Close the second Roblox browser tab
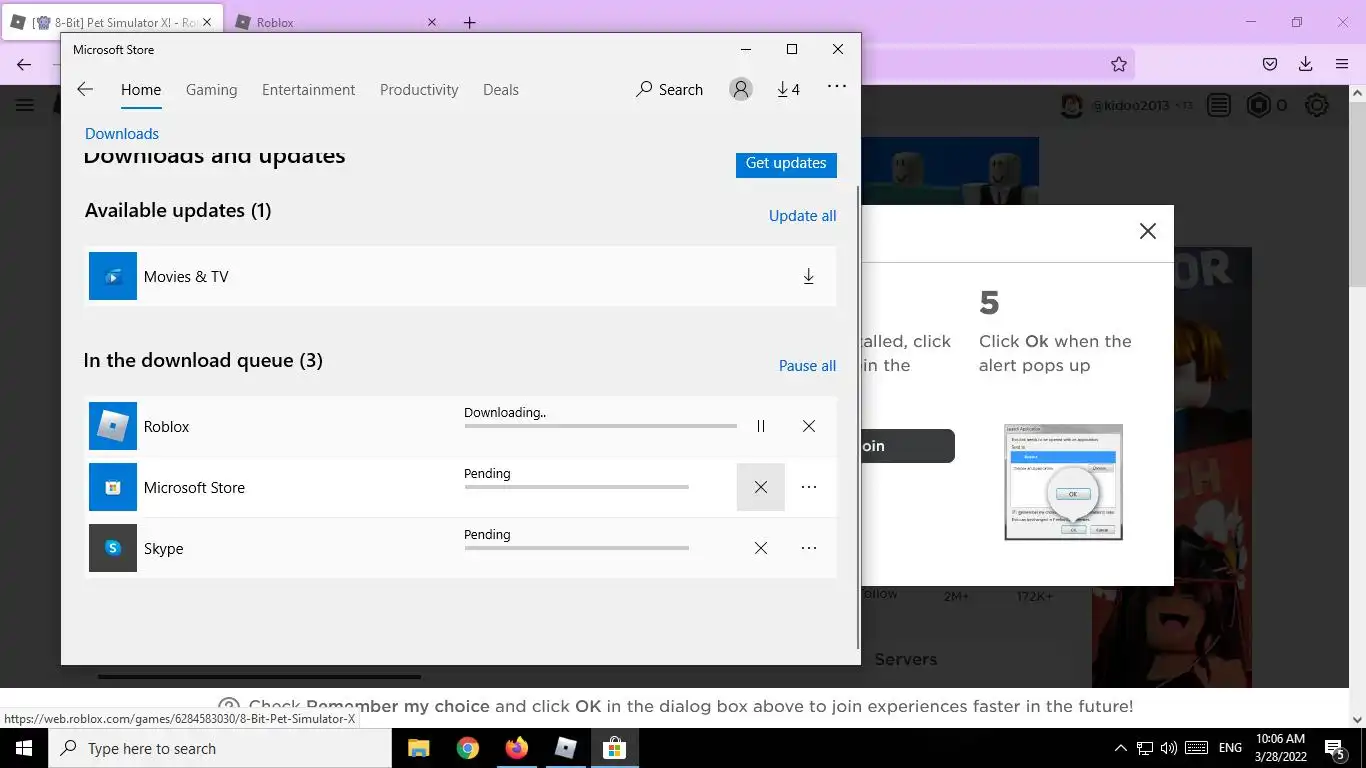Viewport: 1366px width, 768px height. pyautogui.click(x=432, y=22)
